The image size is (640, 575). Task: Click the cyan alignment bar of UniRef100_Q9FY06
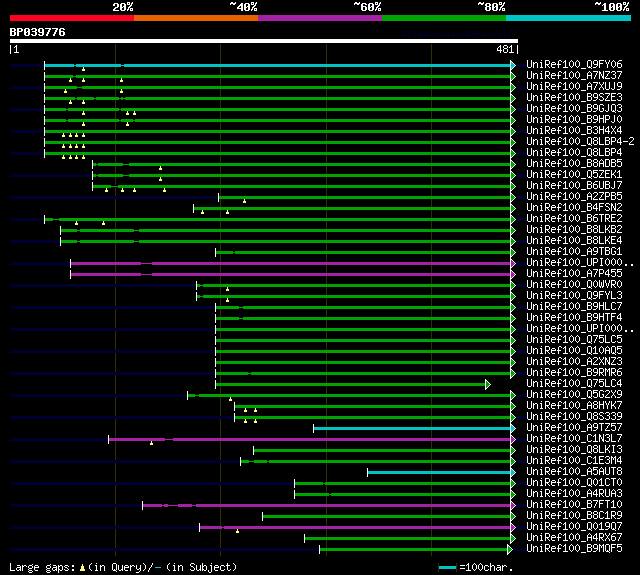(278, 65)
